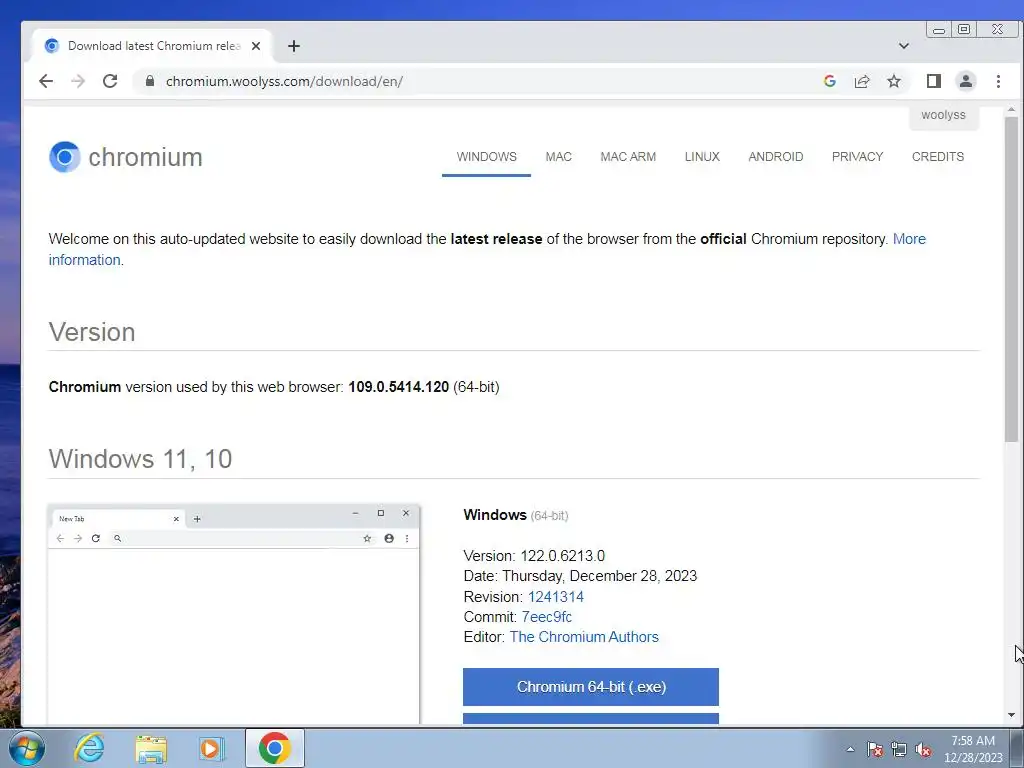Click the Version section heading
The height and width of the screenshot is (768, 1024).
(x=92, y=332)
